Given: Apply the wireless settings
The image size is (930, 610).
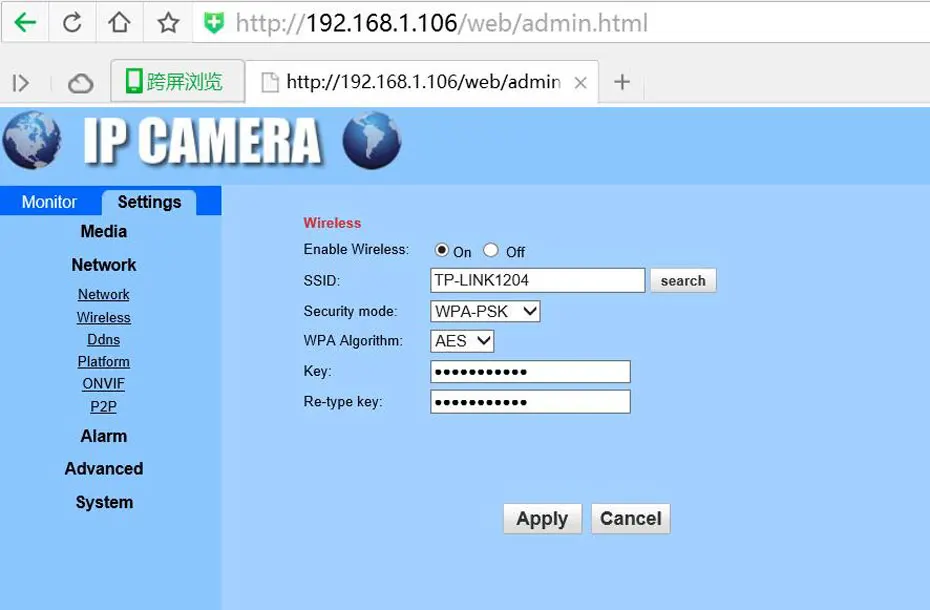Looking at the screenshot, I should (542, 519).
